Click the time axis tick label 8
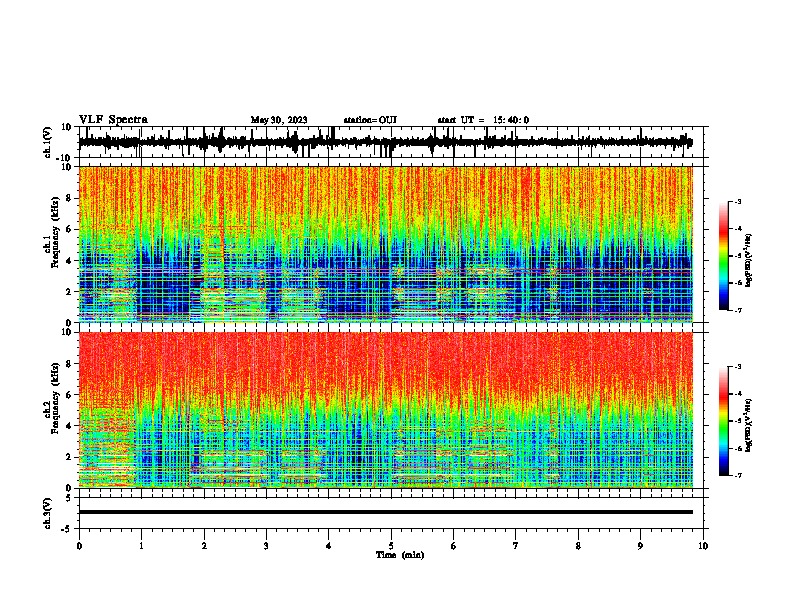The height and width of the screenshot is (612, 792). tap(578, 546)
